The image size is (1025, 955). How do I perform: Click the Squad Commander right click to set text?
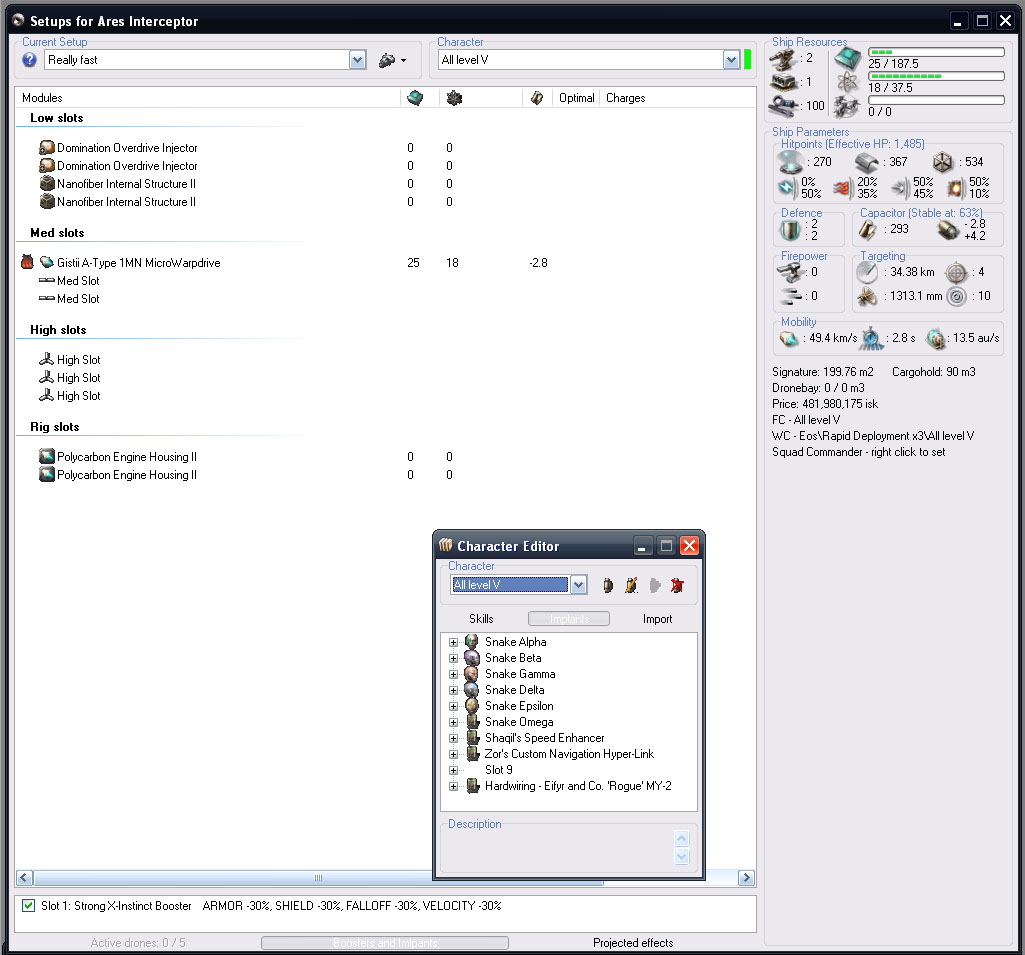858,452
